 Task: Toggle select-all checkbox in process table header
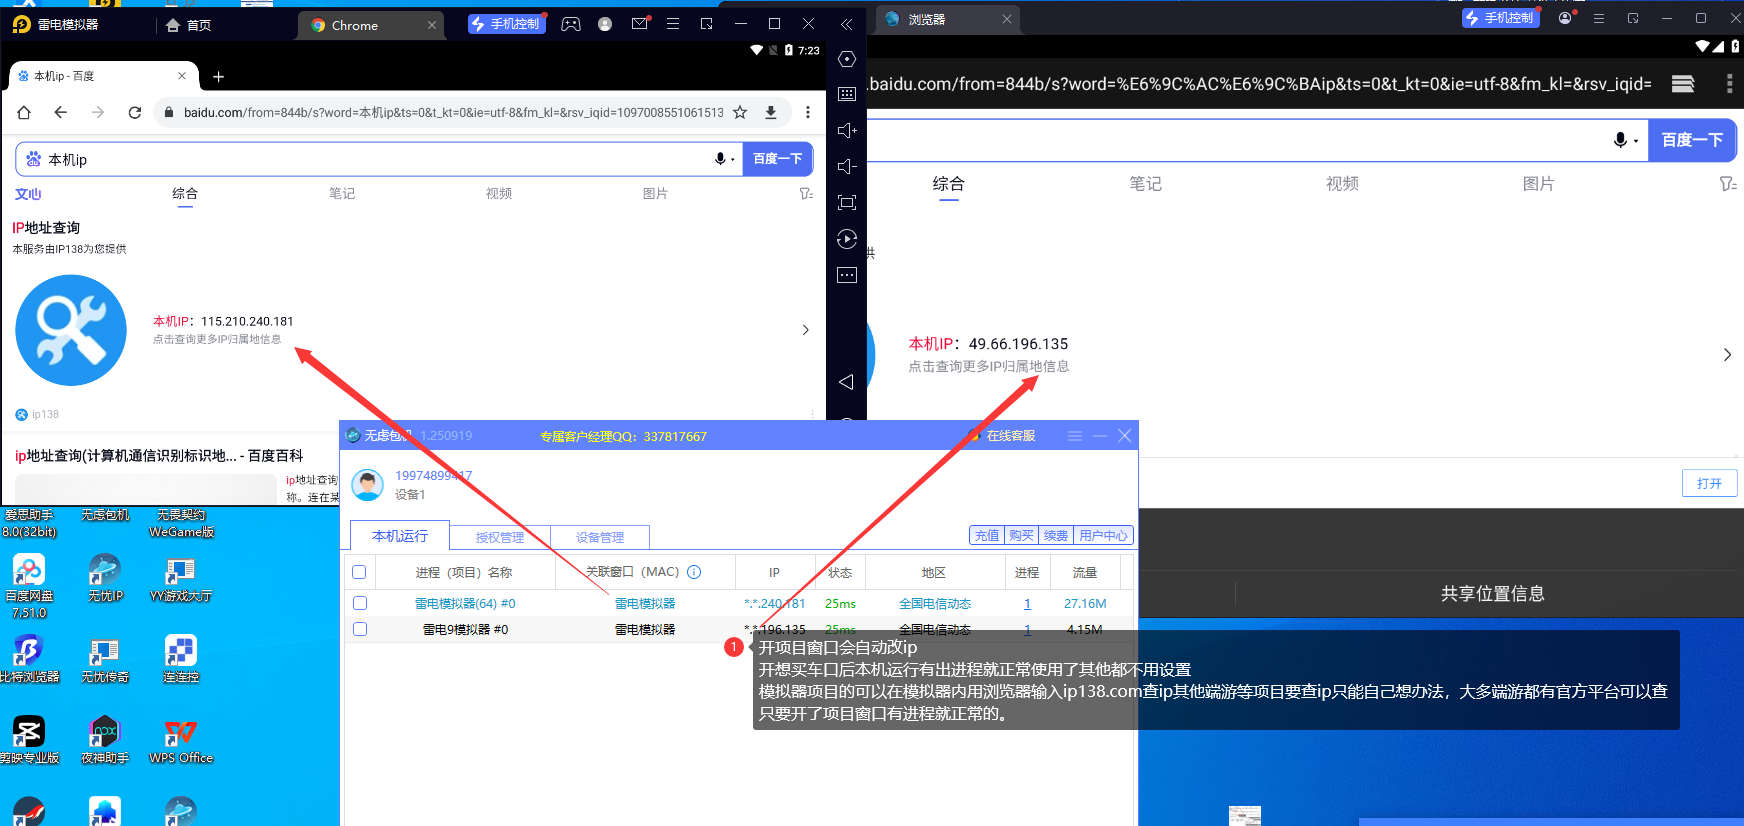coord(359,572)
